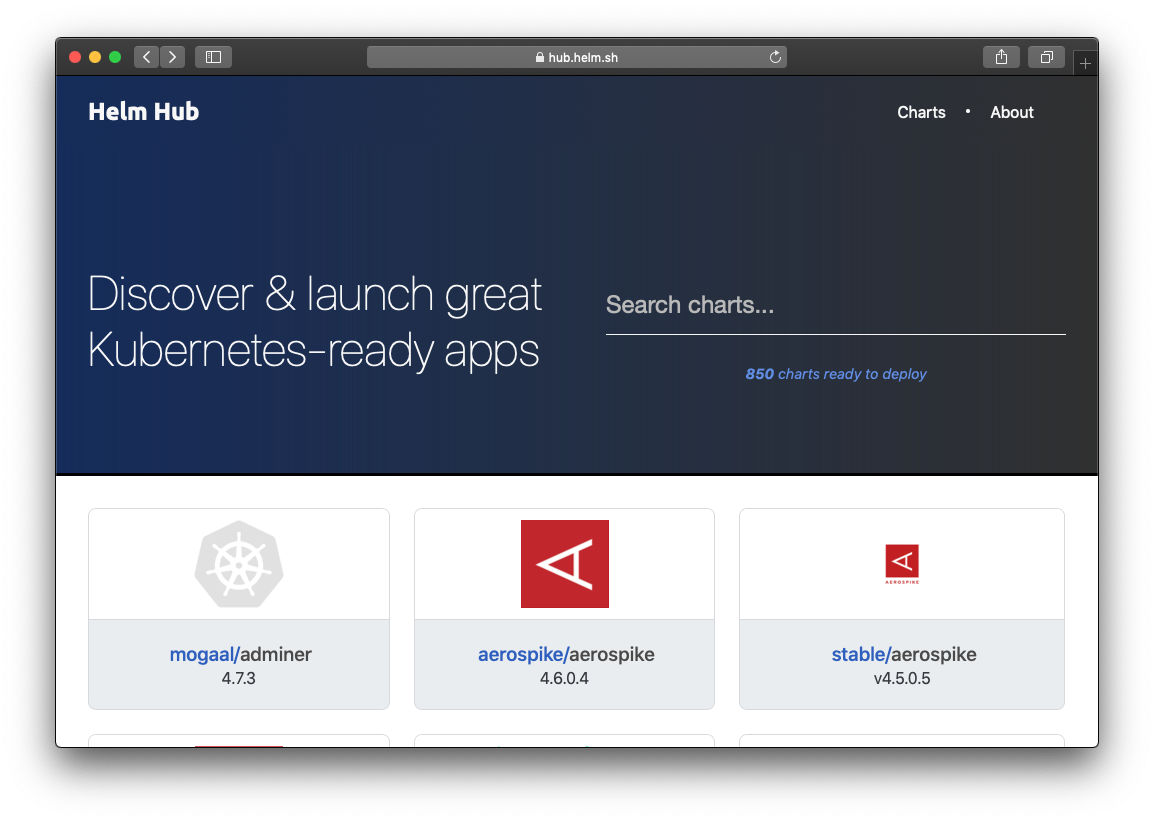Click the 850 charts ready to deploy text
The height and width of the screenshot is (821, 1154).
pyautogui.click(x=836, y=374)
